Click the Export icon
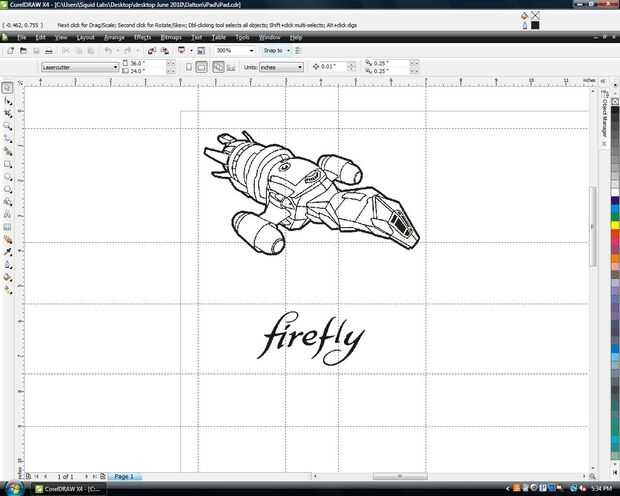The height and width of the screenshot is (496, 620). click(x=164, y=51)
